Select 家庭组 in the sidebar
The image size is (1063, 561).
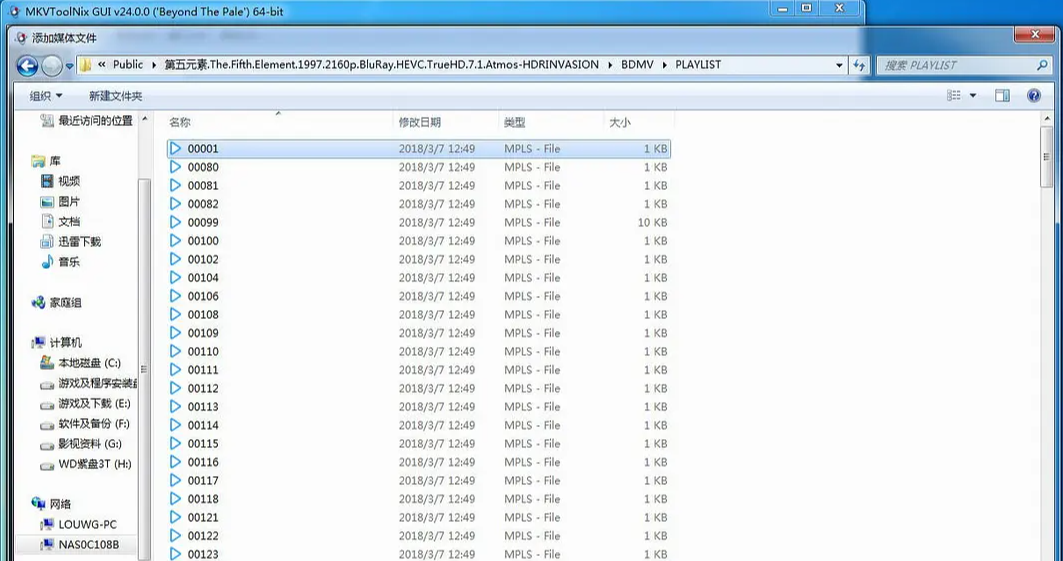click(56, 303)
